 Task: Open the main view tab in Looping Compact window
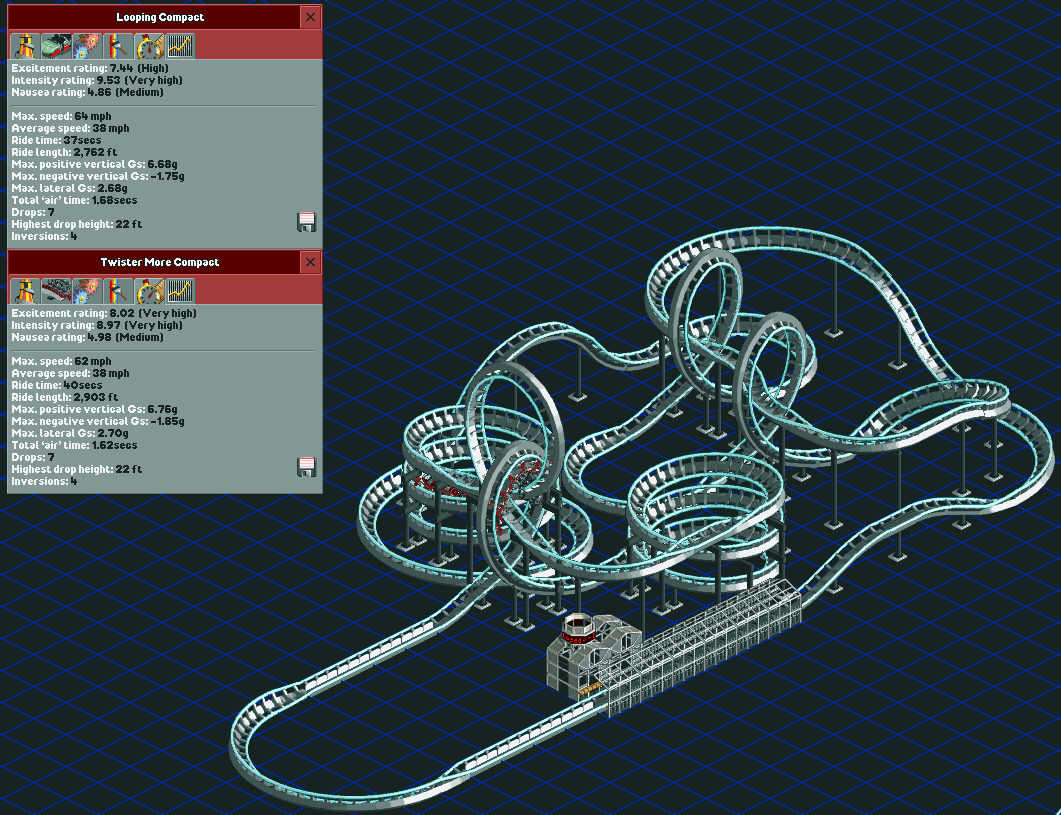(x=25, y=46)
